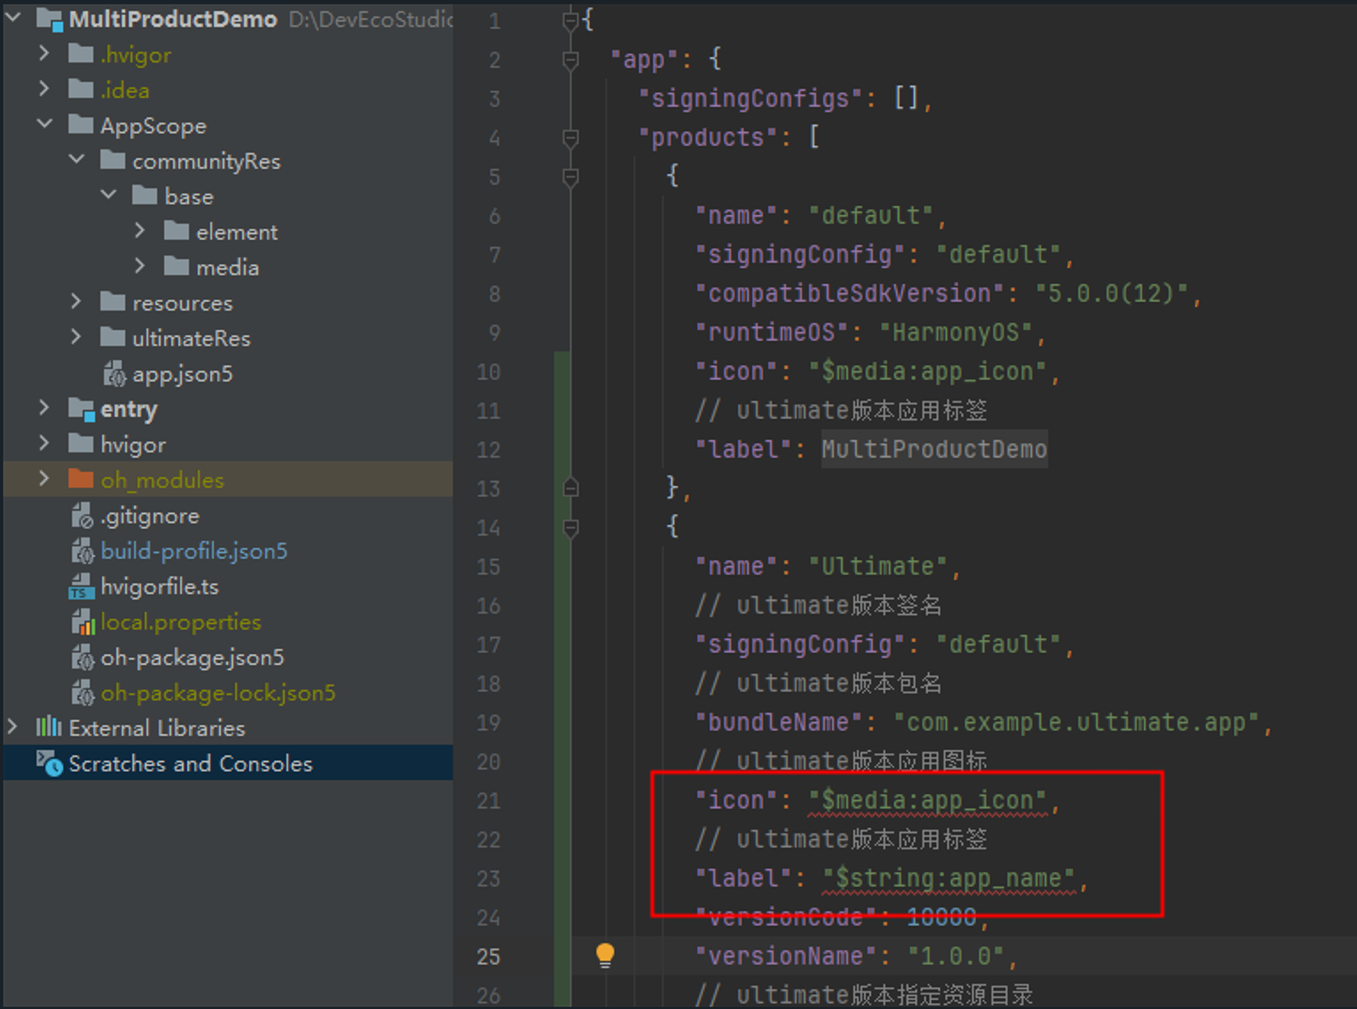Expand the .idea folder
1357x1009 pixels.
(x=44, y=89)
